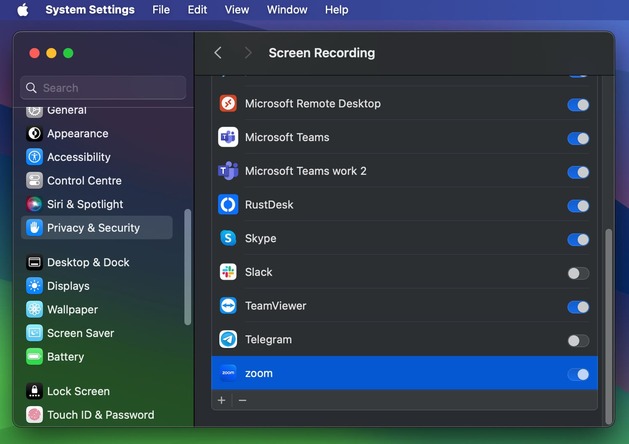Screen dimensions: 629x444
Task: Click the sidebar vertical scrollbar
Action: 187,267
